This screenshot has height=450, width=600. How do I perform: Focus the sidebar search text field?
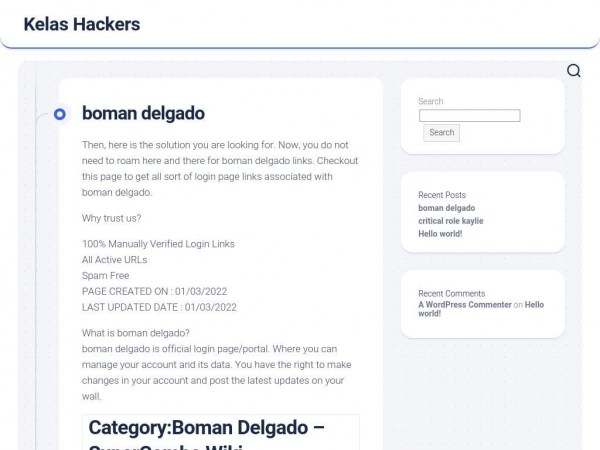point(469,116)
